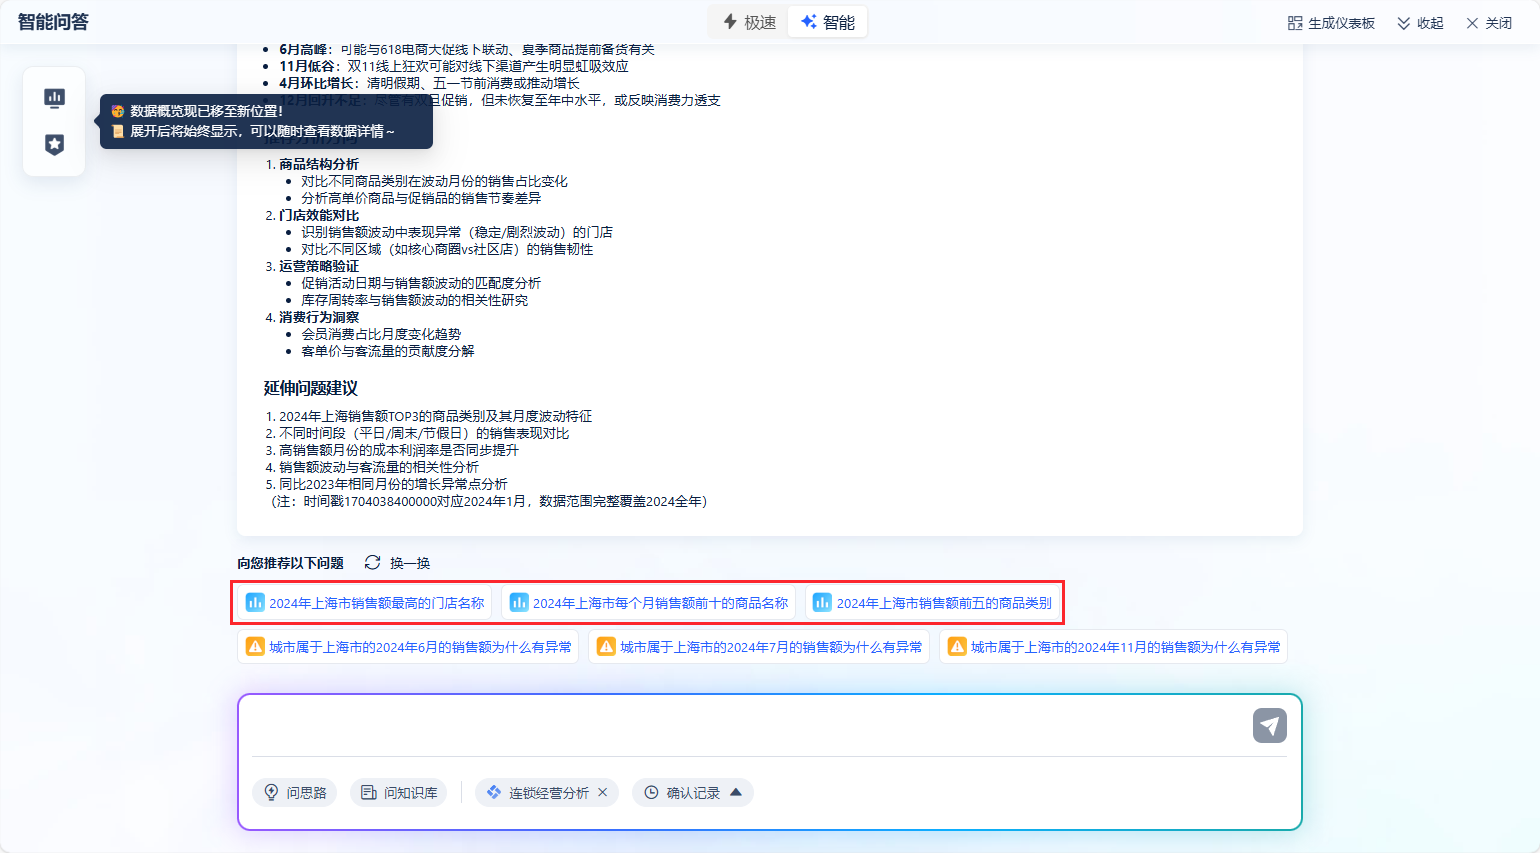Image resolution: width=1540 pixels, height=853 pixels.
Task: Click the 6月高峰 bullet line
Action: (467, 49)
